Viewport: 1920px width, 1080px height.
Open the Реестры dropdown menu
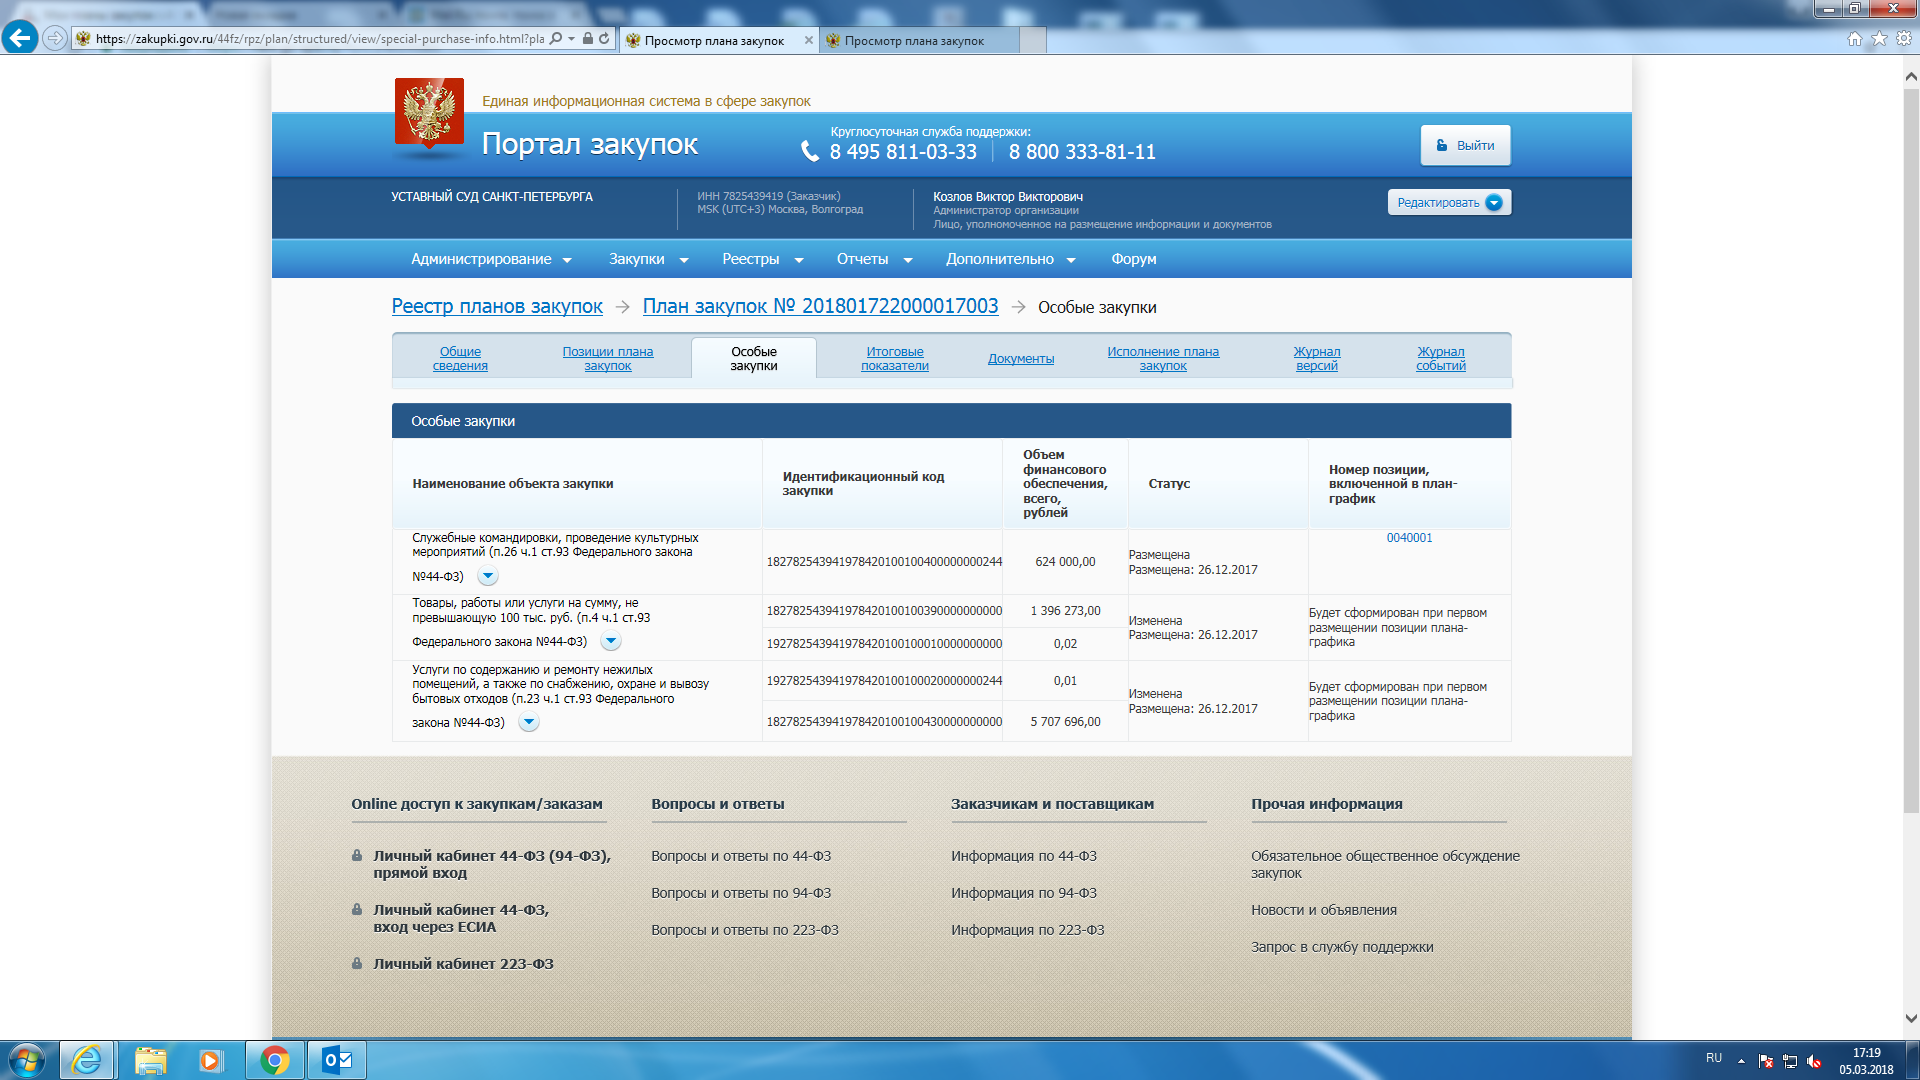click(762, 259)
